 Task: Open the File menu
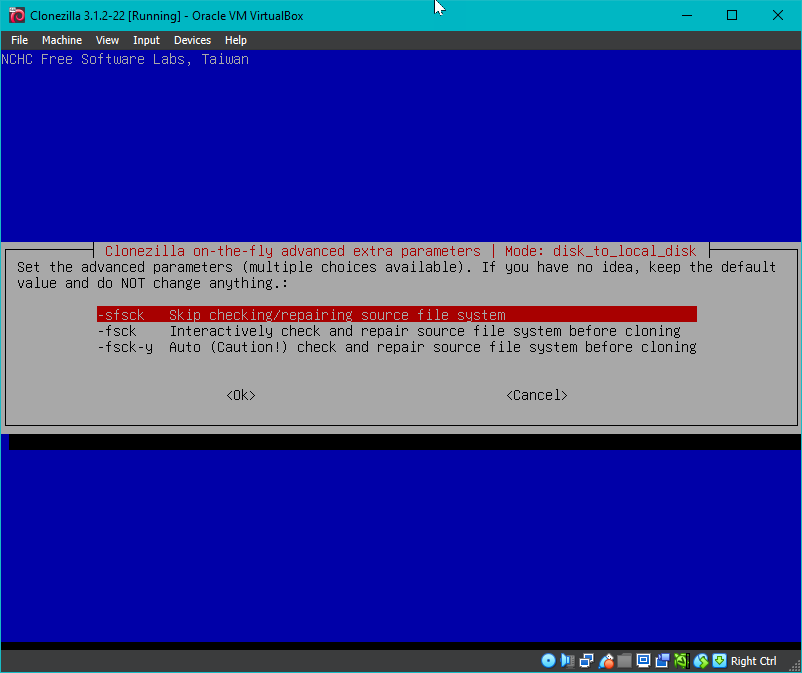pos(19,40)
